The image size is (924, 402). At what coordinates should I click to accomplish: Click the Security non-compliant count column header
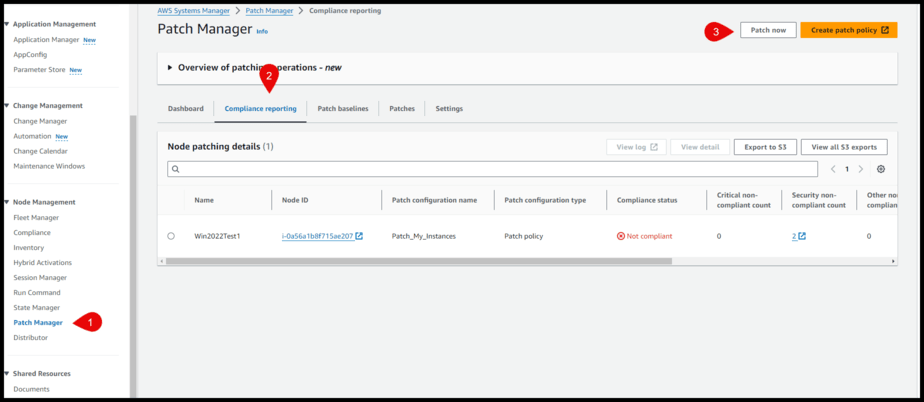819,200
